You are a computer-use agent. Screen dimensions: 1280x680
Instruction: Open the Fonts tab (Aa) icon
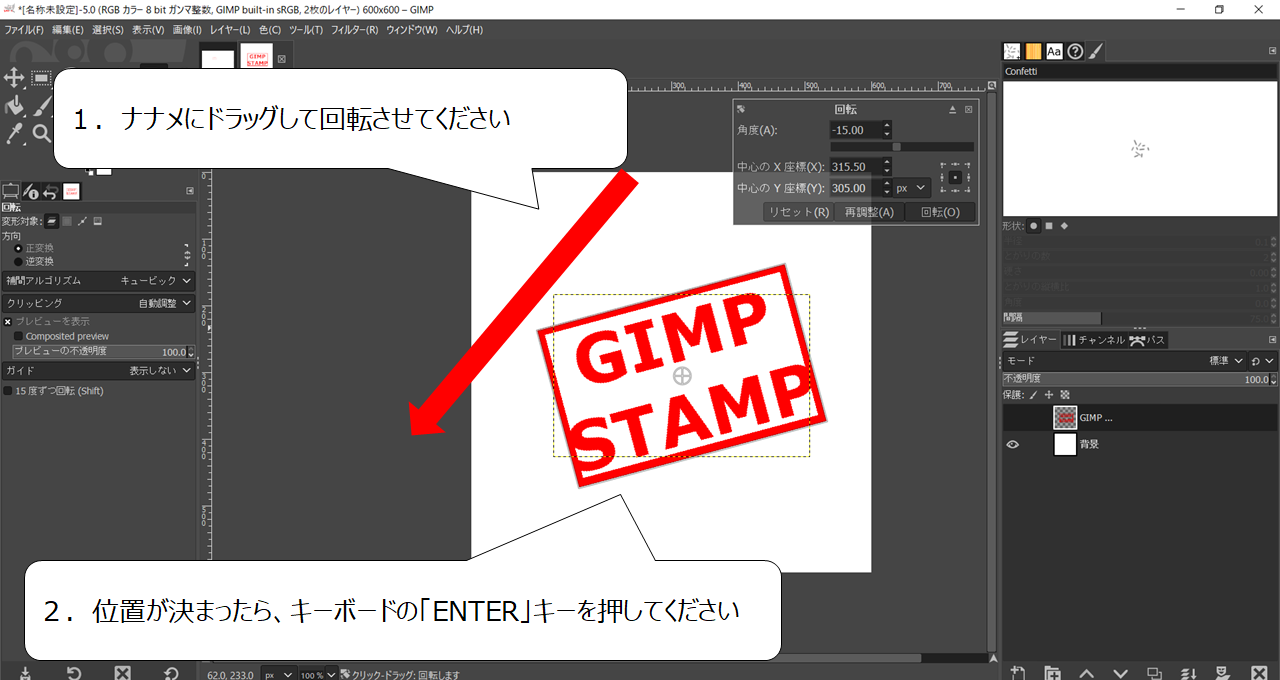click(1054, 51)
